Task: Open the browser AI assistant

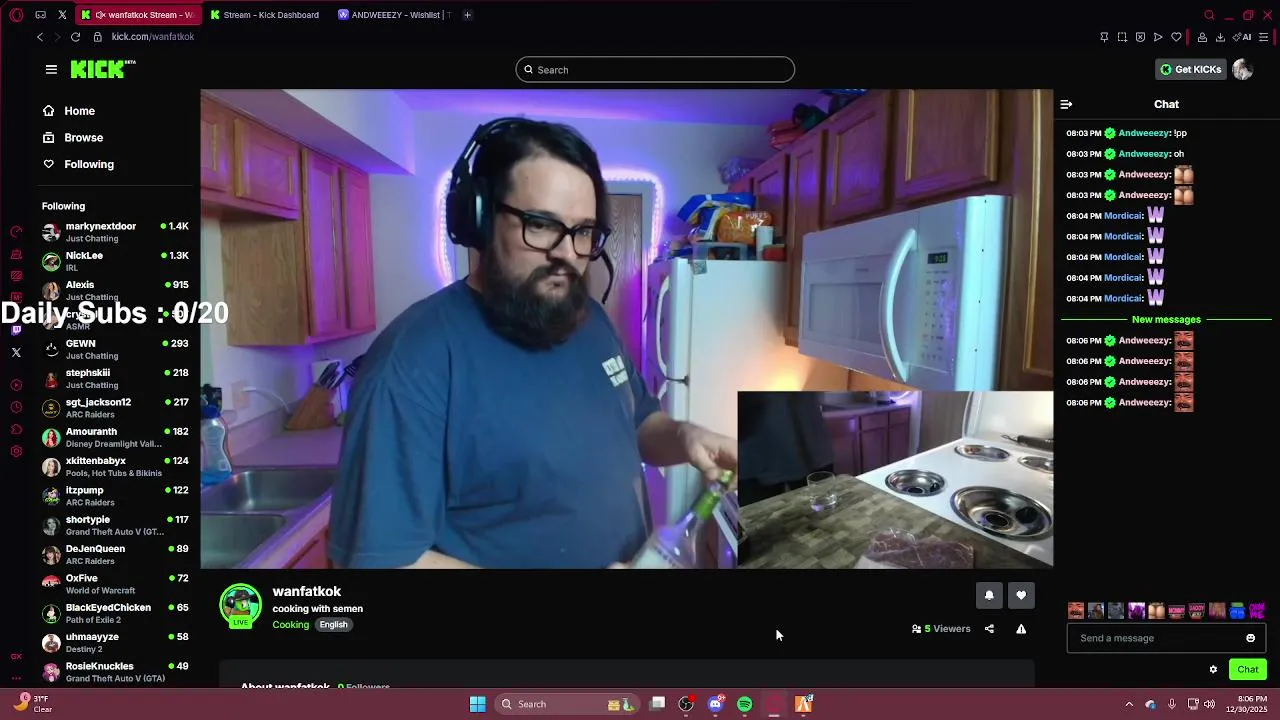Action: [x=1243, y=37]
